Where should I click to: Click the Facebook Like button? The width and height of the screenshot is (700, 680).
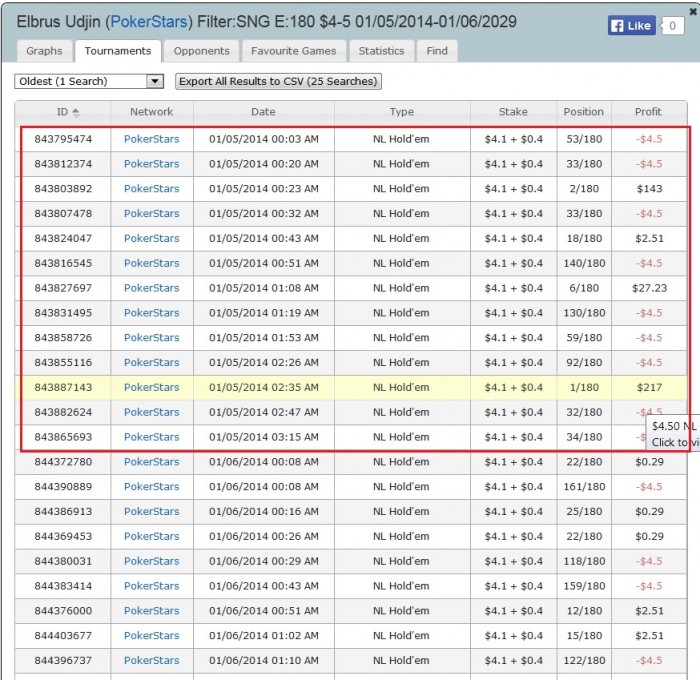[630, 26]
